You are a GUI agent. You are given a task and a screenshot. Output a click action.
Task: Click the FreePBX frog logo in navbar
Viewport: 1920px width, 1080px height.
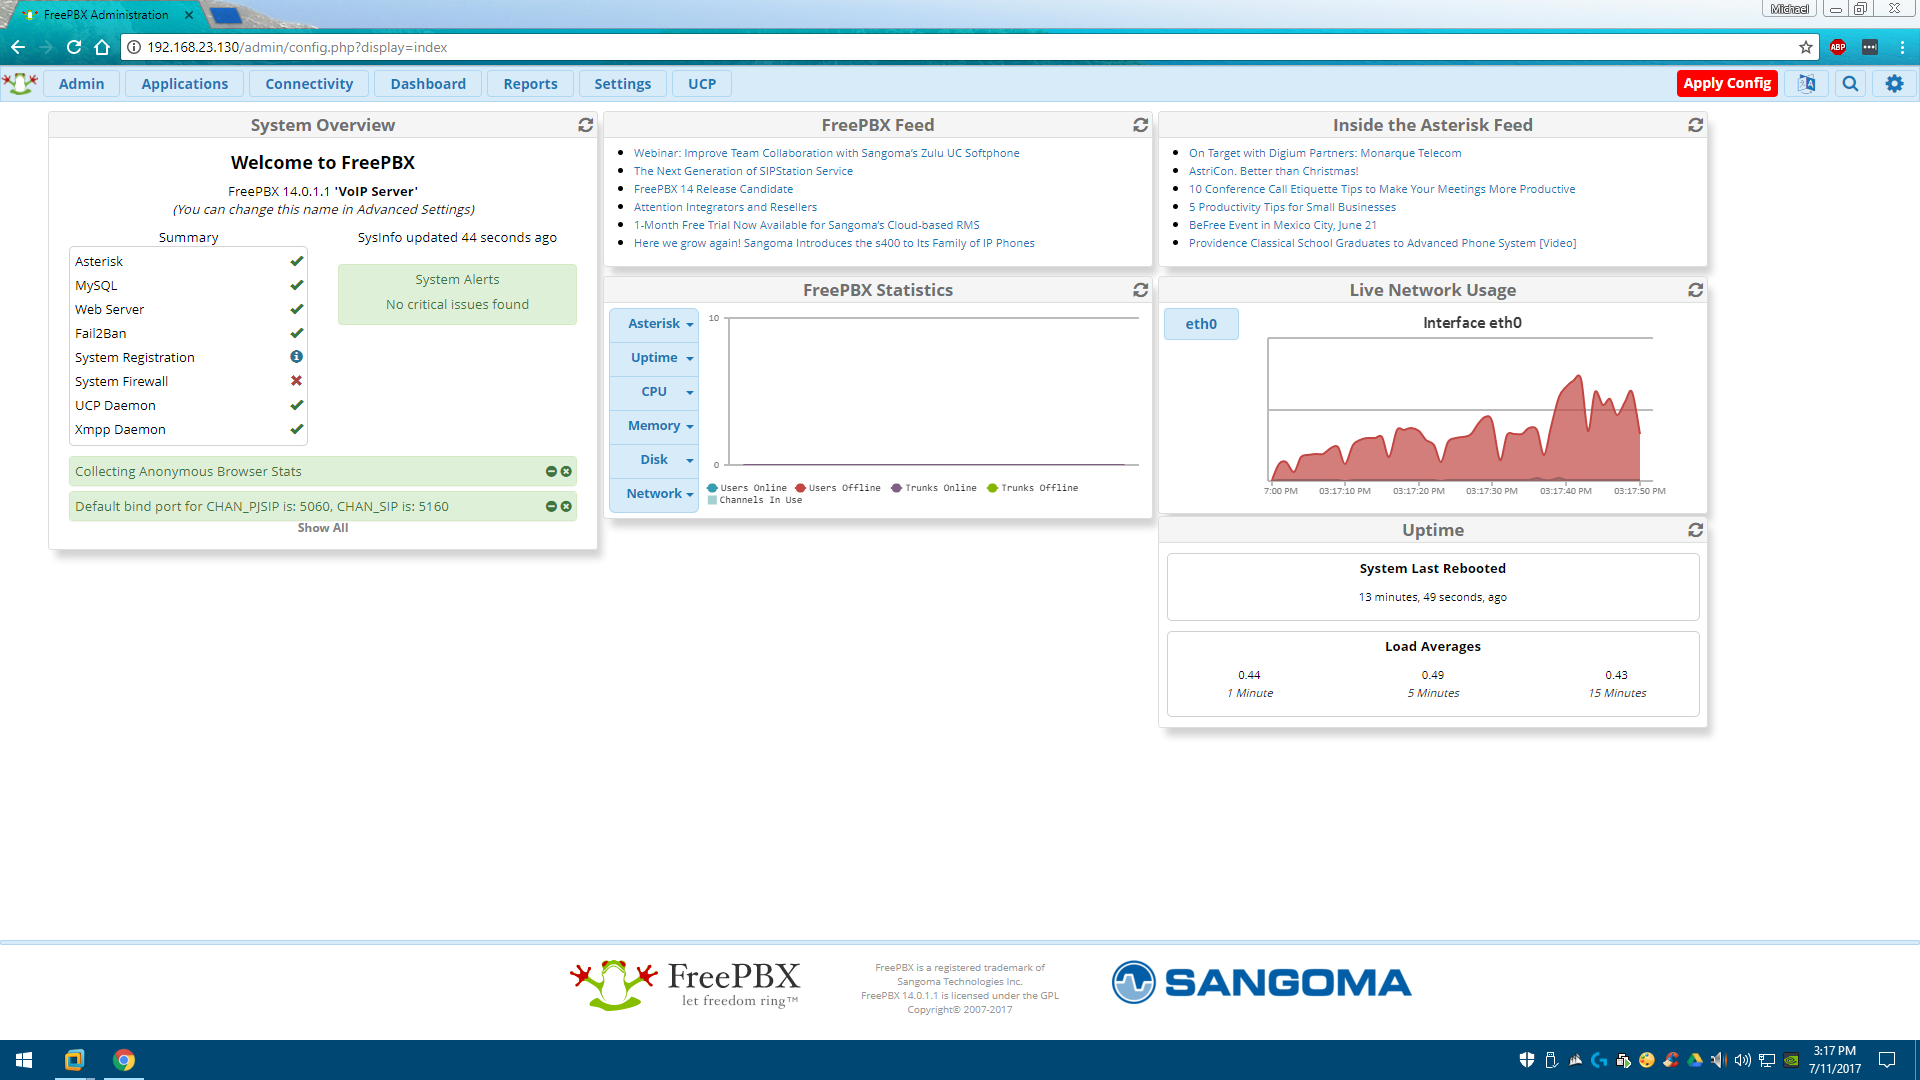coord(20,84)
